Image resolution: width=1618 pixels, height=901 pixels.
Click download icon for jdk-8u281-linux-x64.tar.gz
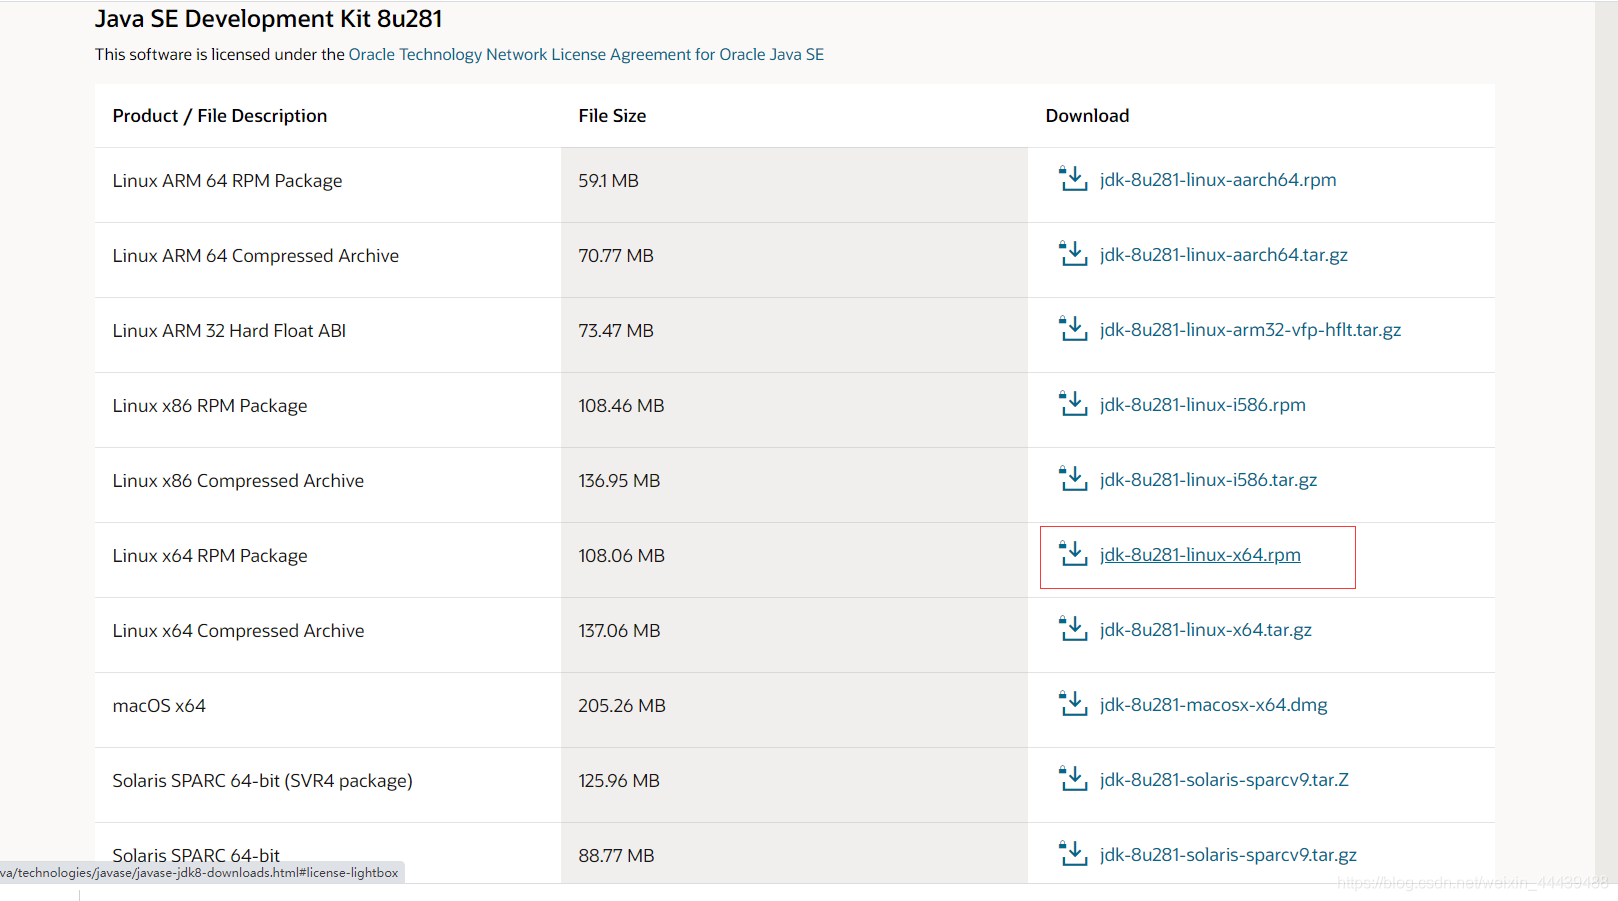click(x=1073, y=629)
